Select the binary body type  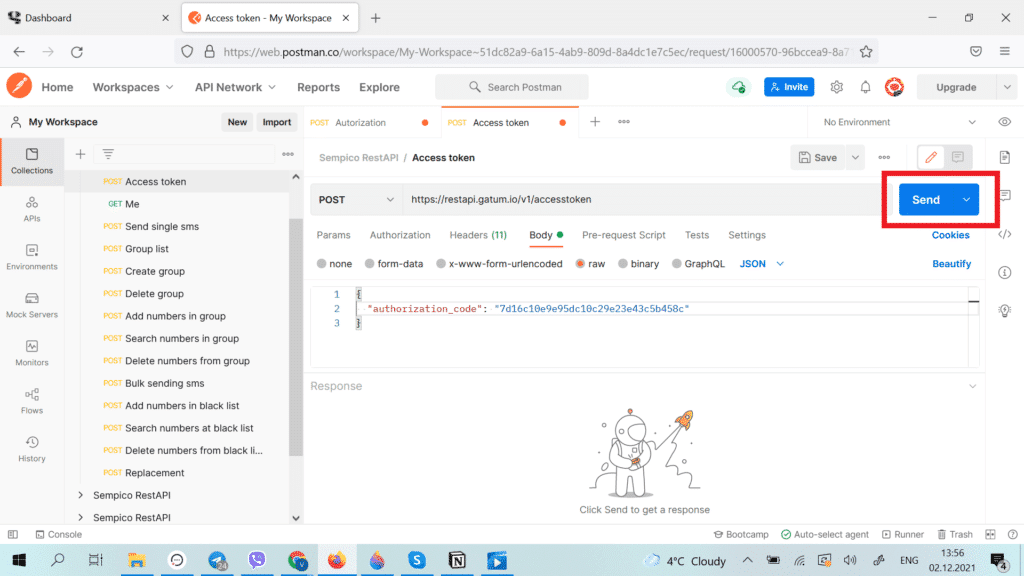(639, 264)
